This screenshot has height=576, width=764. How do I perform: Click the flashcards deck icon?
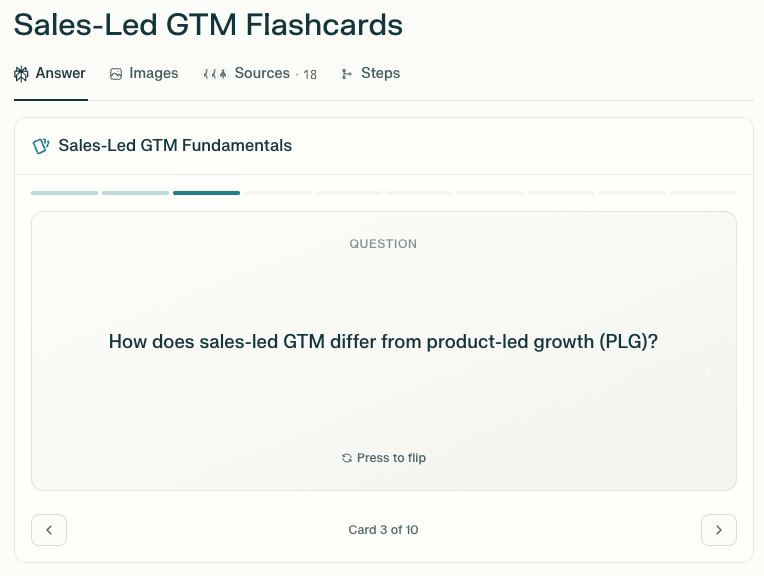tap(41, 146)
